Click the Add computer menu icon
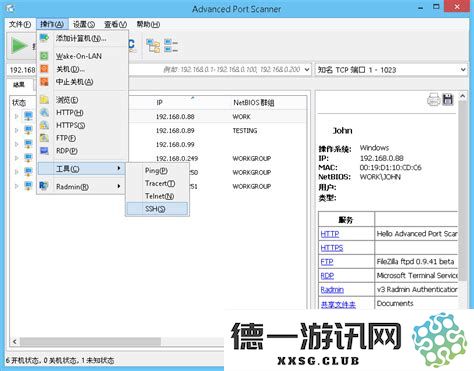This screenshot has width=474, height=371. [44, 38]
